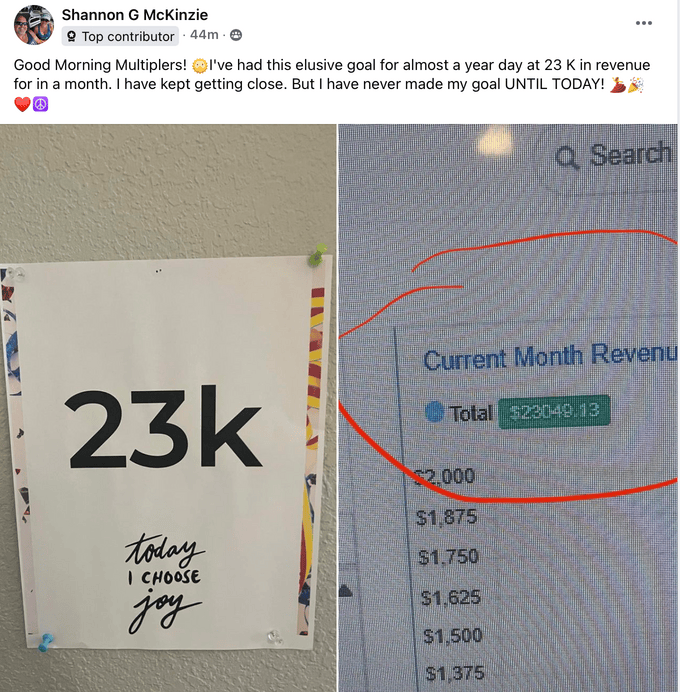Click the Current Month Revenue heading
This screenshot has height=692, width=680.
click(x=550, y=357)
